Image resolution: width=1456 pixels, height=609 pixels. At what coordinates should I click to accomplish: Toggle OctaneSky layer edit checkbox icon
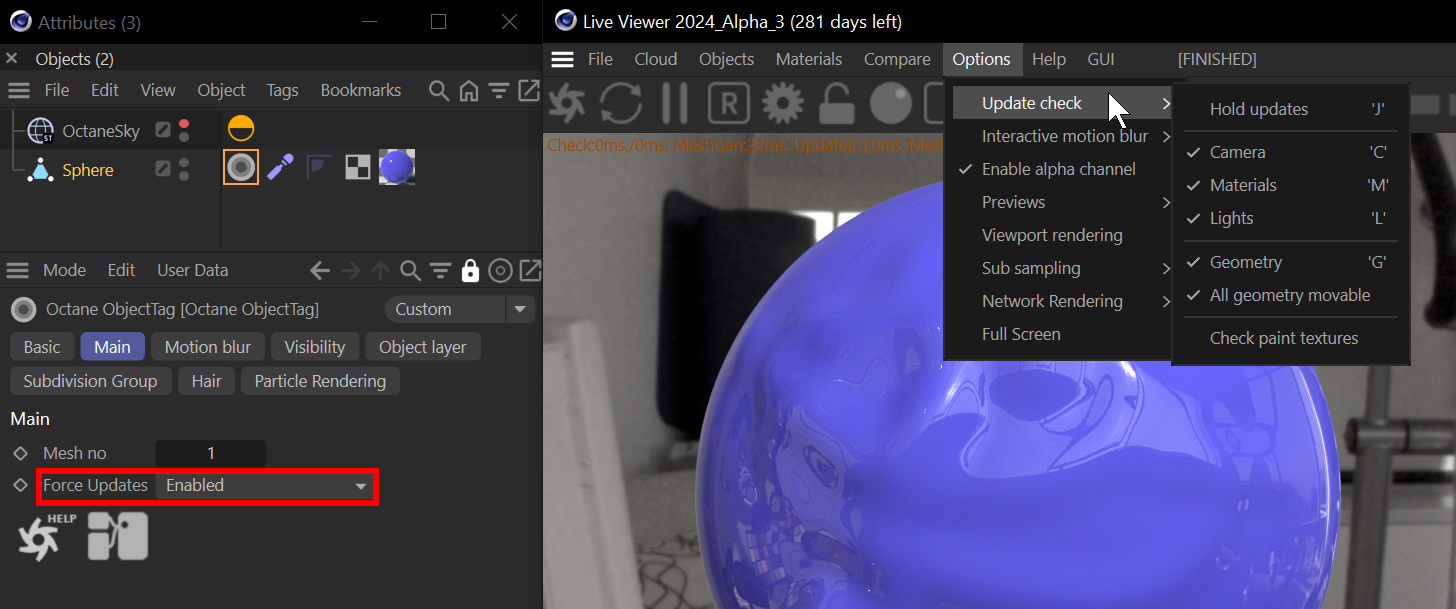[163, 130]
